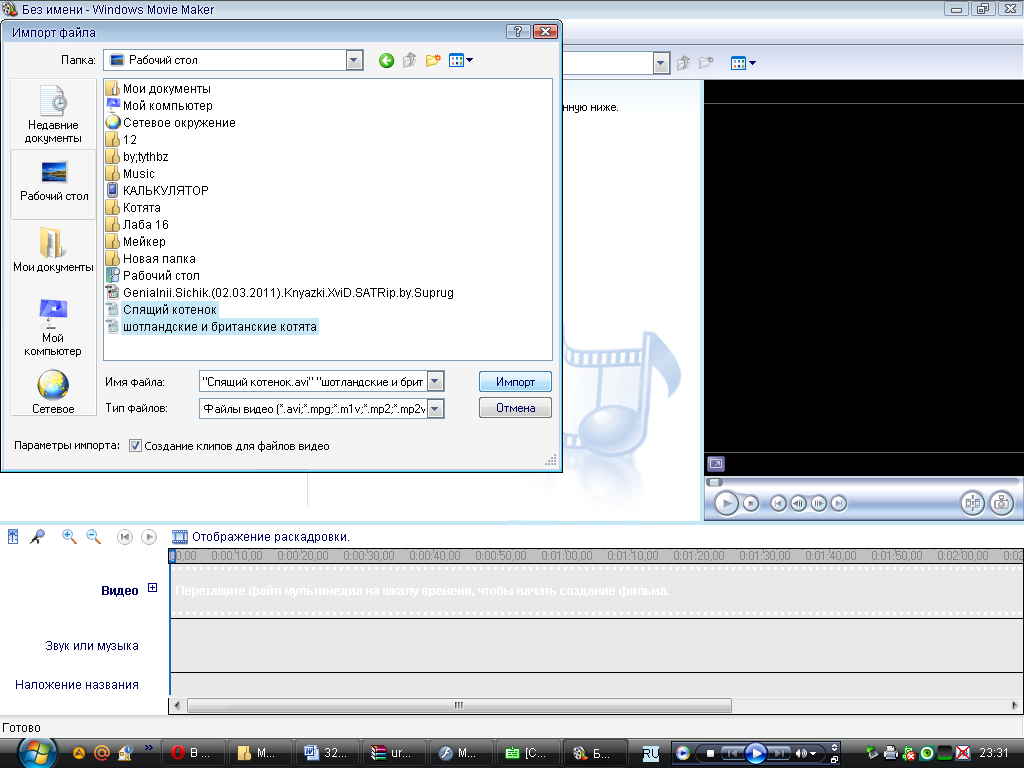Click the dialog Help question mark button
This screenshot has height=768, width=1024.
pyautogui.click(x=518, y=31)
